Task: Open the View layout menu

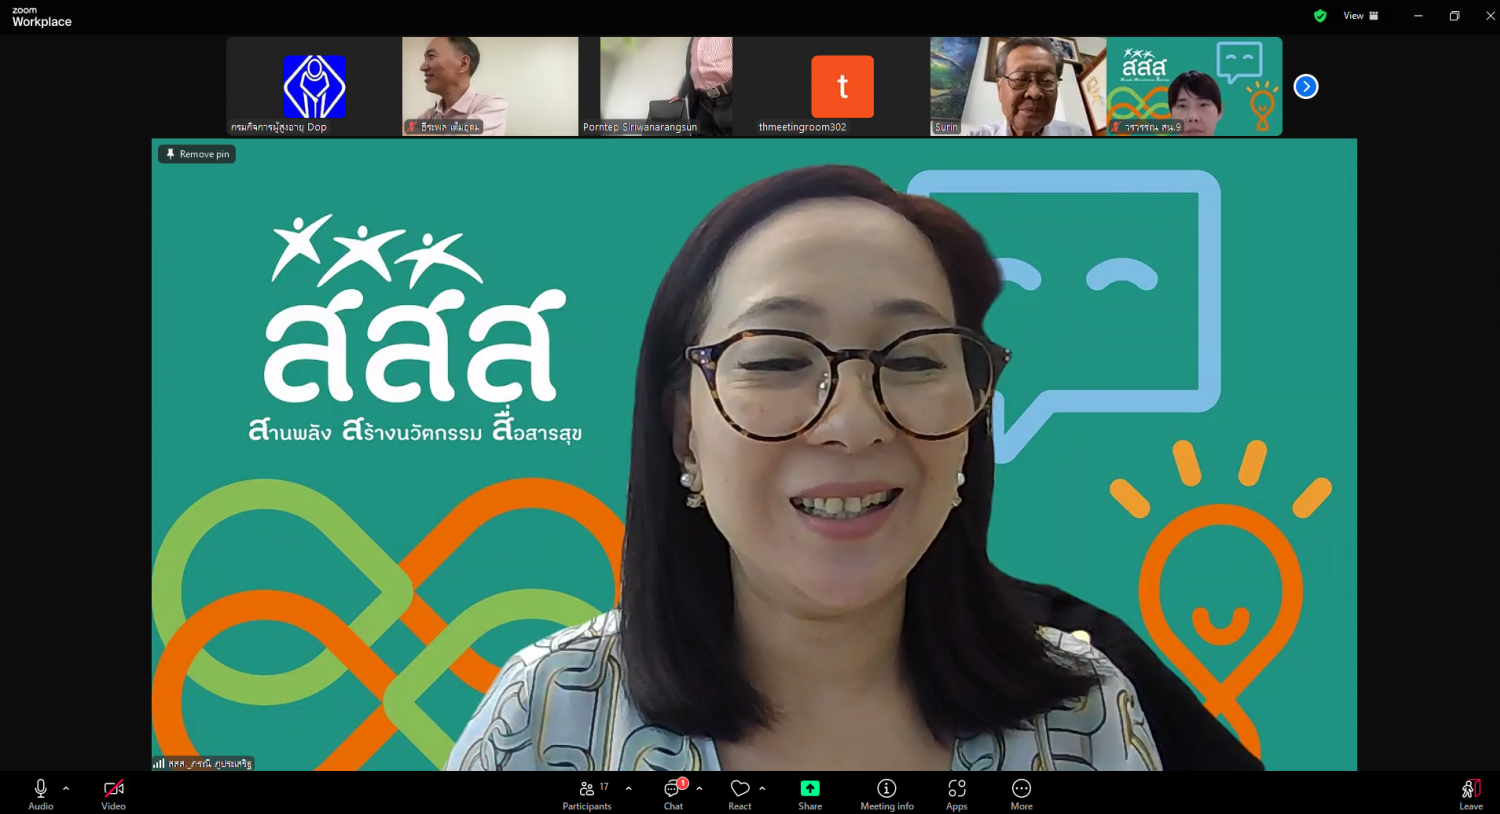Action: pyautogui.click(x=1361, y=16)
